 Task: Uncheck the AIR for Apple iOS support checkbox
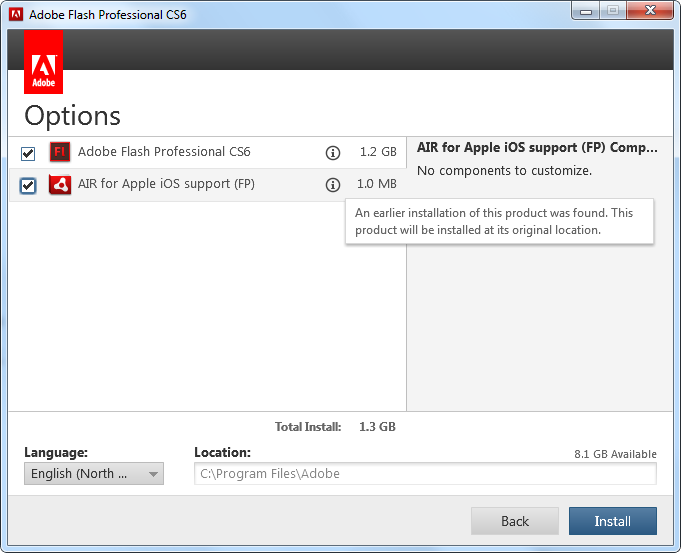click(28, 185)
